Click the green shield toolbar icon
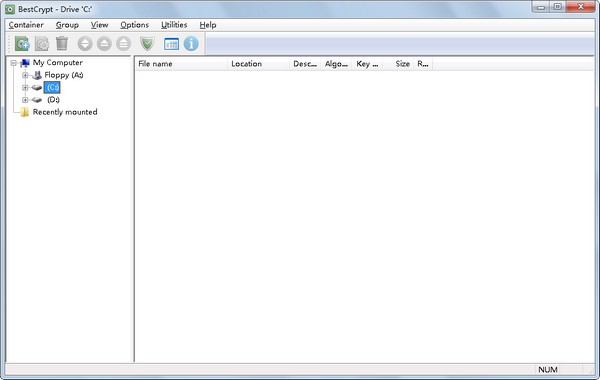600x380 pixels. [x=147, y=44]
